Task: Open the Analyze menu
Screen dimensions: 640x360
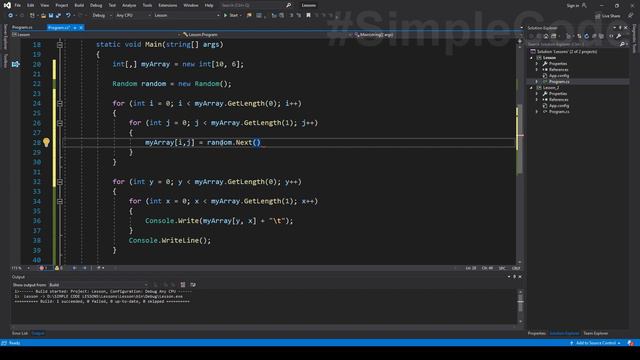Action: point(129,5)
